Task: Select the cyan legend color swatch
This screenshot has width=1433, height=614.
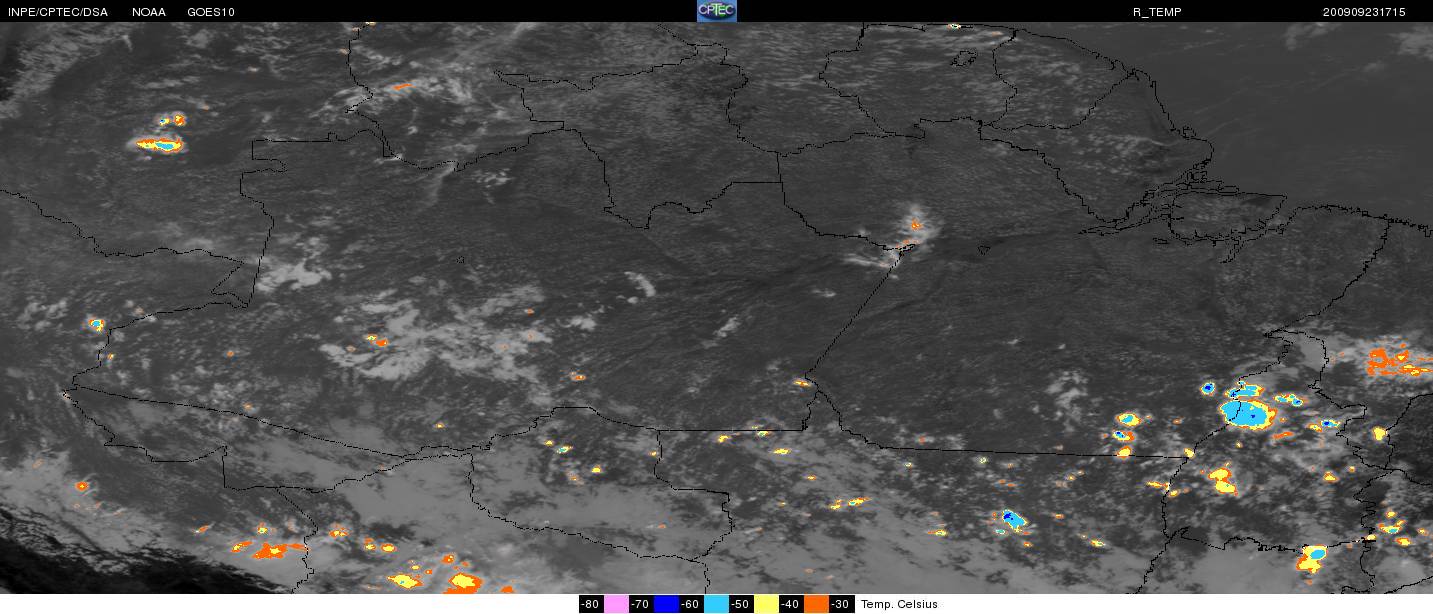Action: (716, 604)
